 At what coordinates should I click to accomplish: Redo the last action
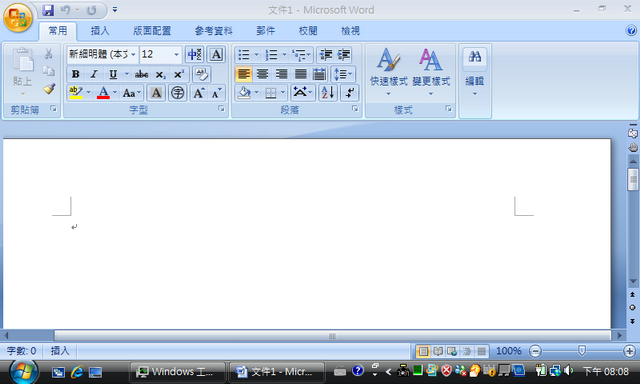point(91,10)
